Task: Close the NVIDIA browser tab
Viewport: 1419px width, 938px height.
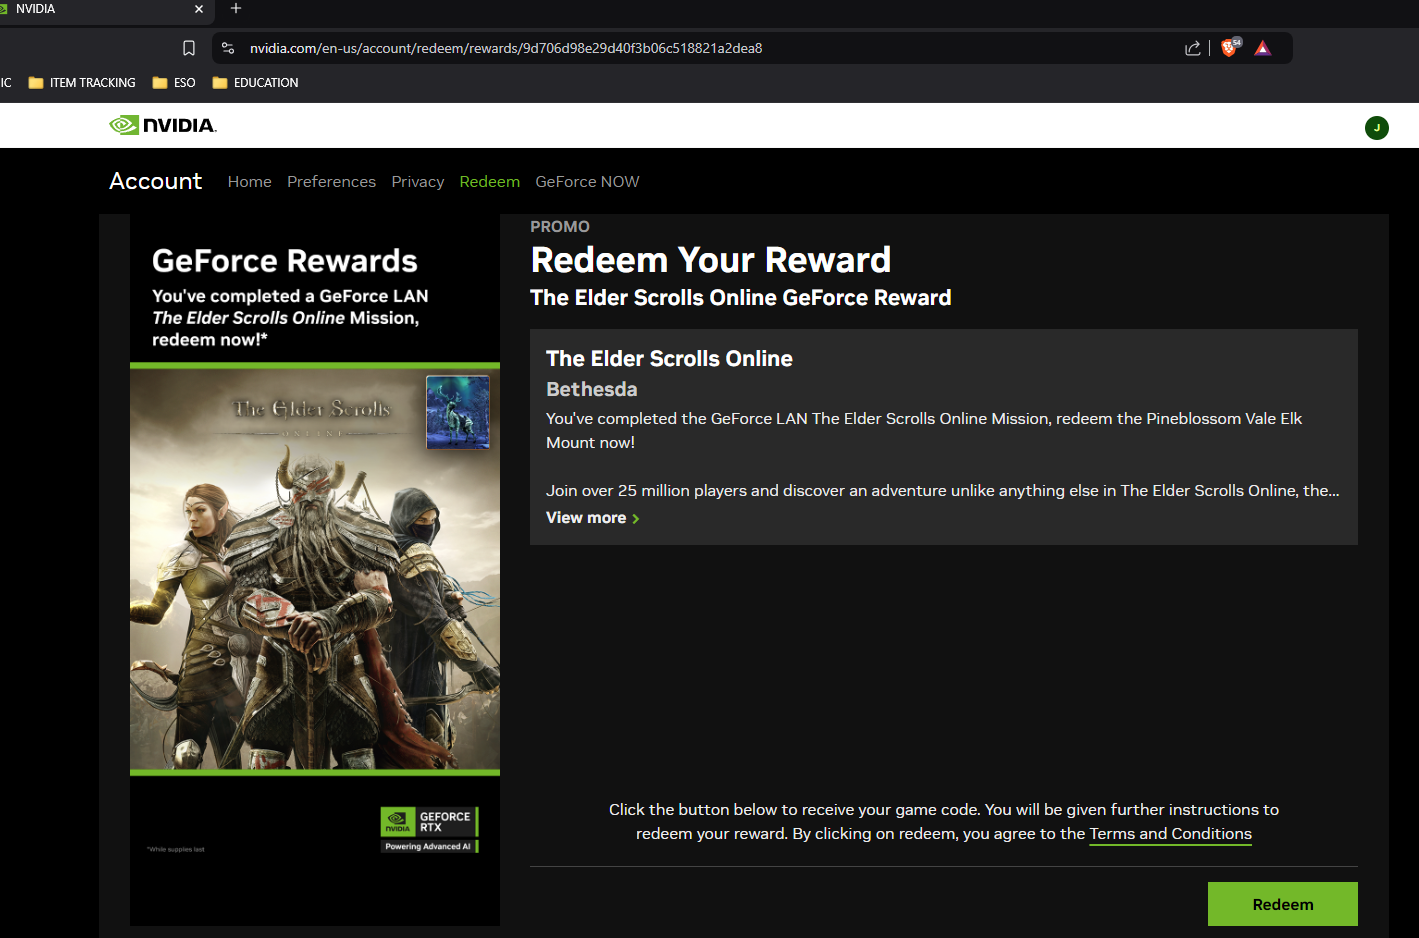Action: pyautogui.click(x=198, y=9)
